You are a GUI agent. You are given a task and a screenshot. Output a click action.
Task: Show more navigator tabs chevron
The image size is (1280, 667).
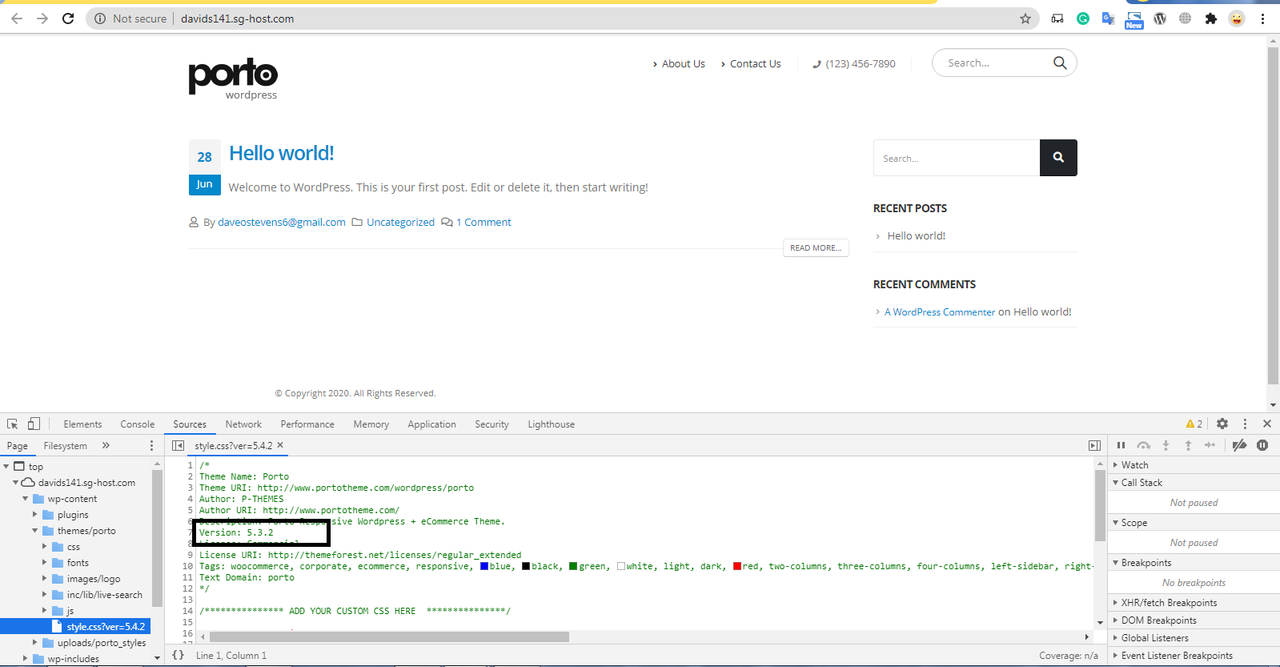pos(106,445)
